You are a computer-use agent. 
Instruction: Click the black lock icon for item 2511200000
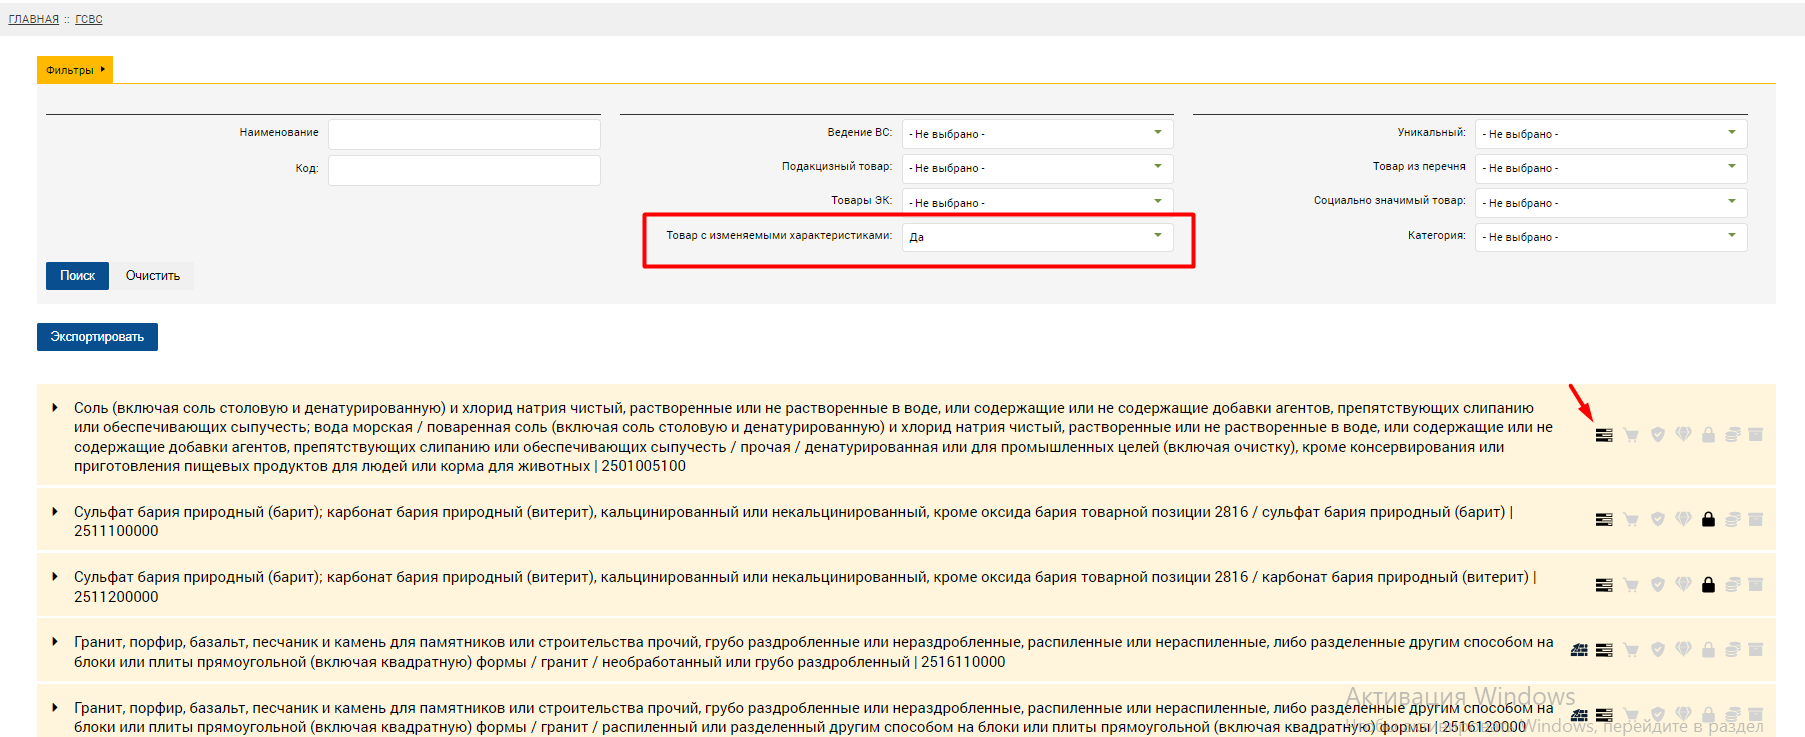click(x=1708, y=585)
